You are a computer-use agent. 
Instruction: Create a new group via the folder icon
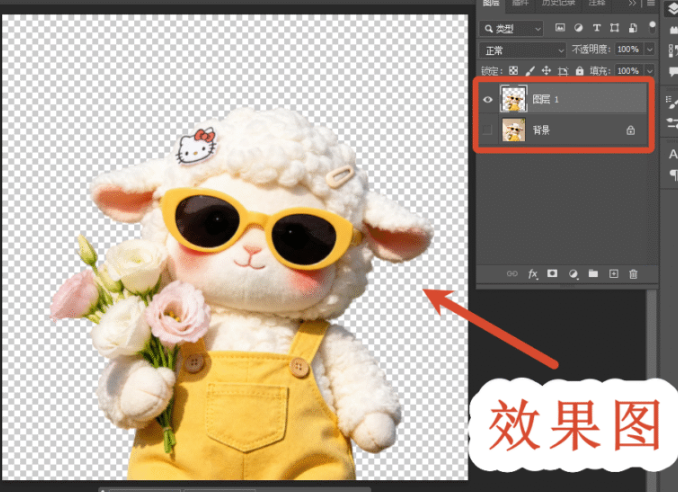[593, 274]
